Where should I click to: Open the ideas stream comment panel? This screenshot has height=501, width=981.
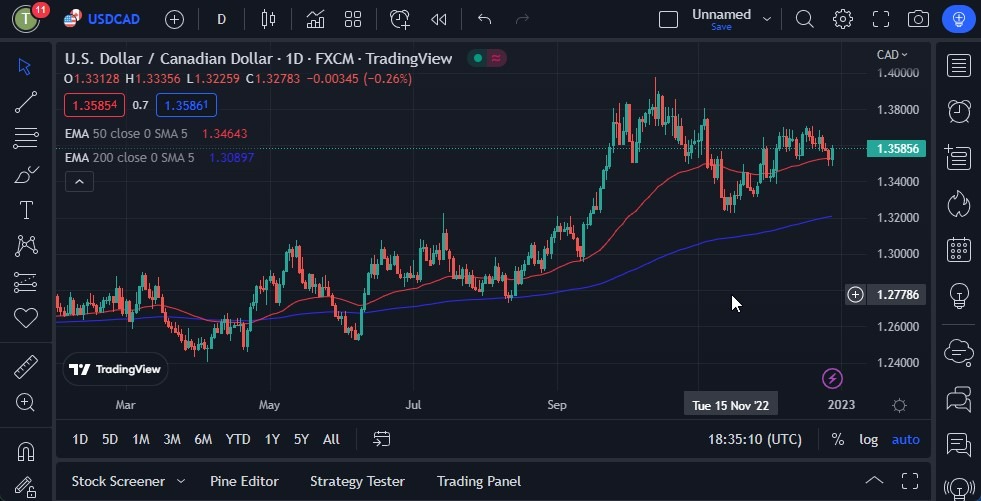coord(958,445)
